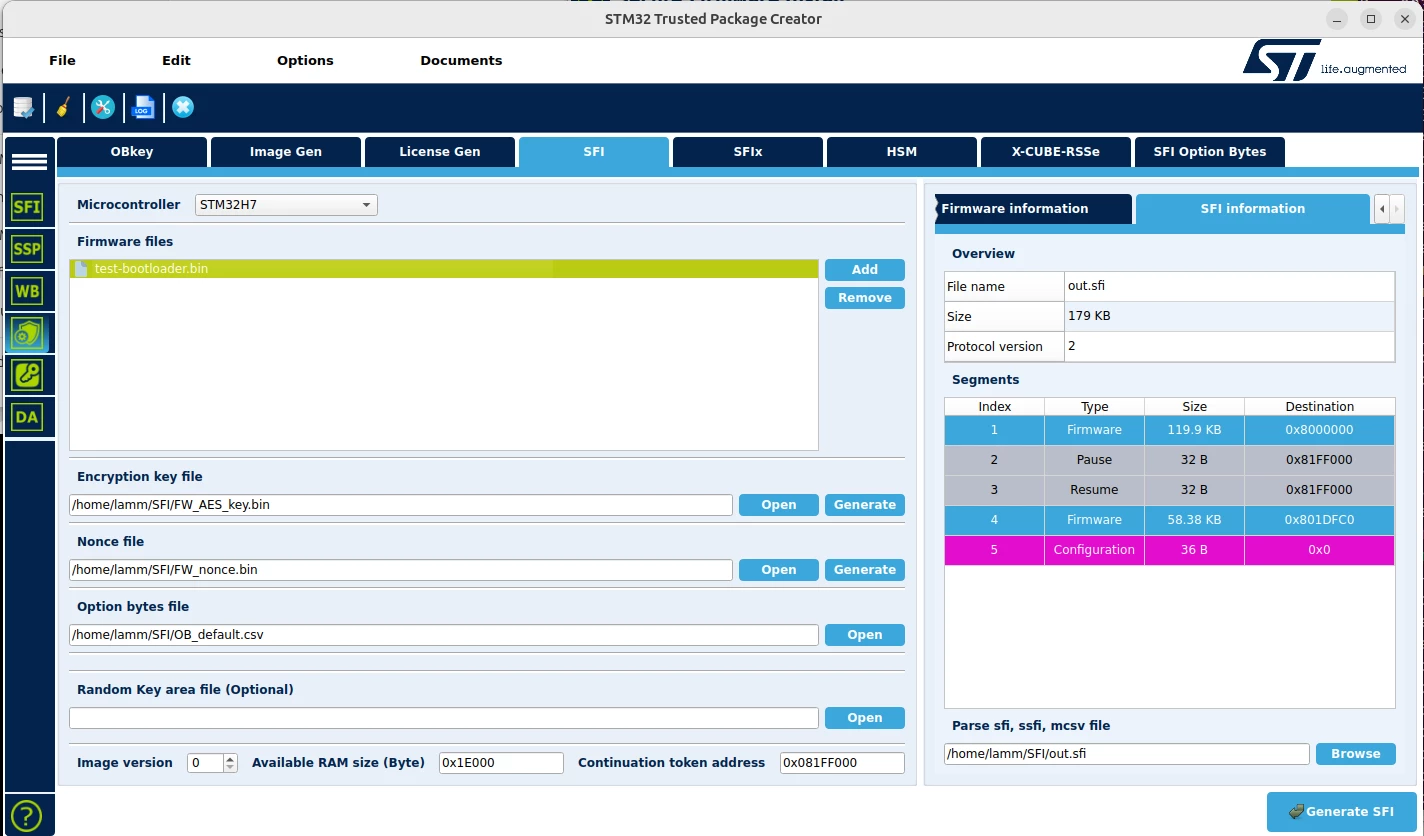Image resolution: width=1424 pixels, height=836 pixels.
Task: Open the Options menu
Action: click(x=305, y=60)
